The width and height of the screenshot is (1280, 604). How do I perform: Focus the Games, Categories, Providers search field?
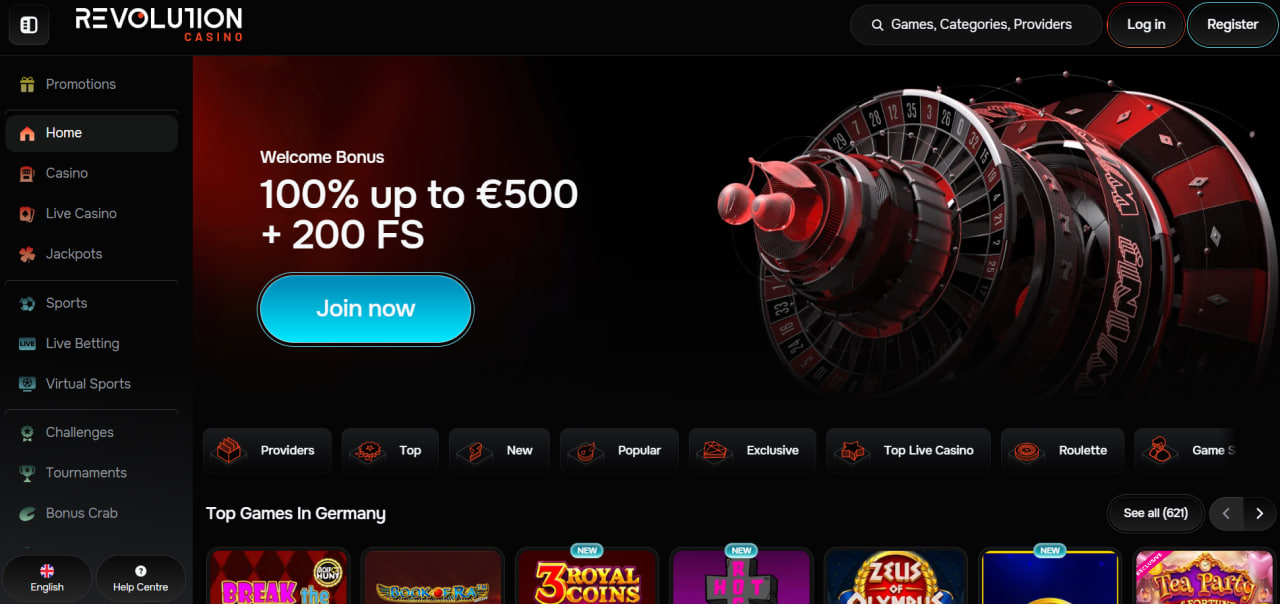[x=975, y=25]
